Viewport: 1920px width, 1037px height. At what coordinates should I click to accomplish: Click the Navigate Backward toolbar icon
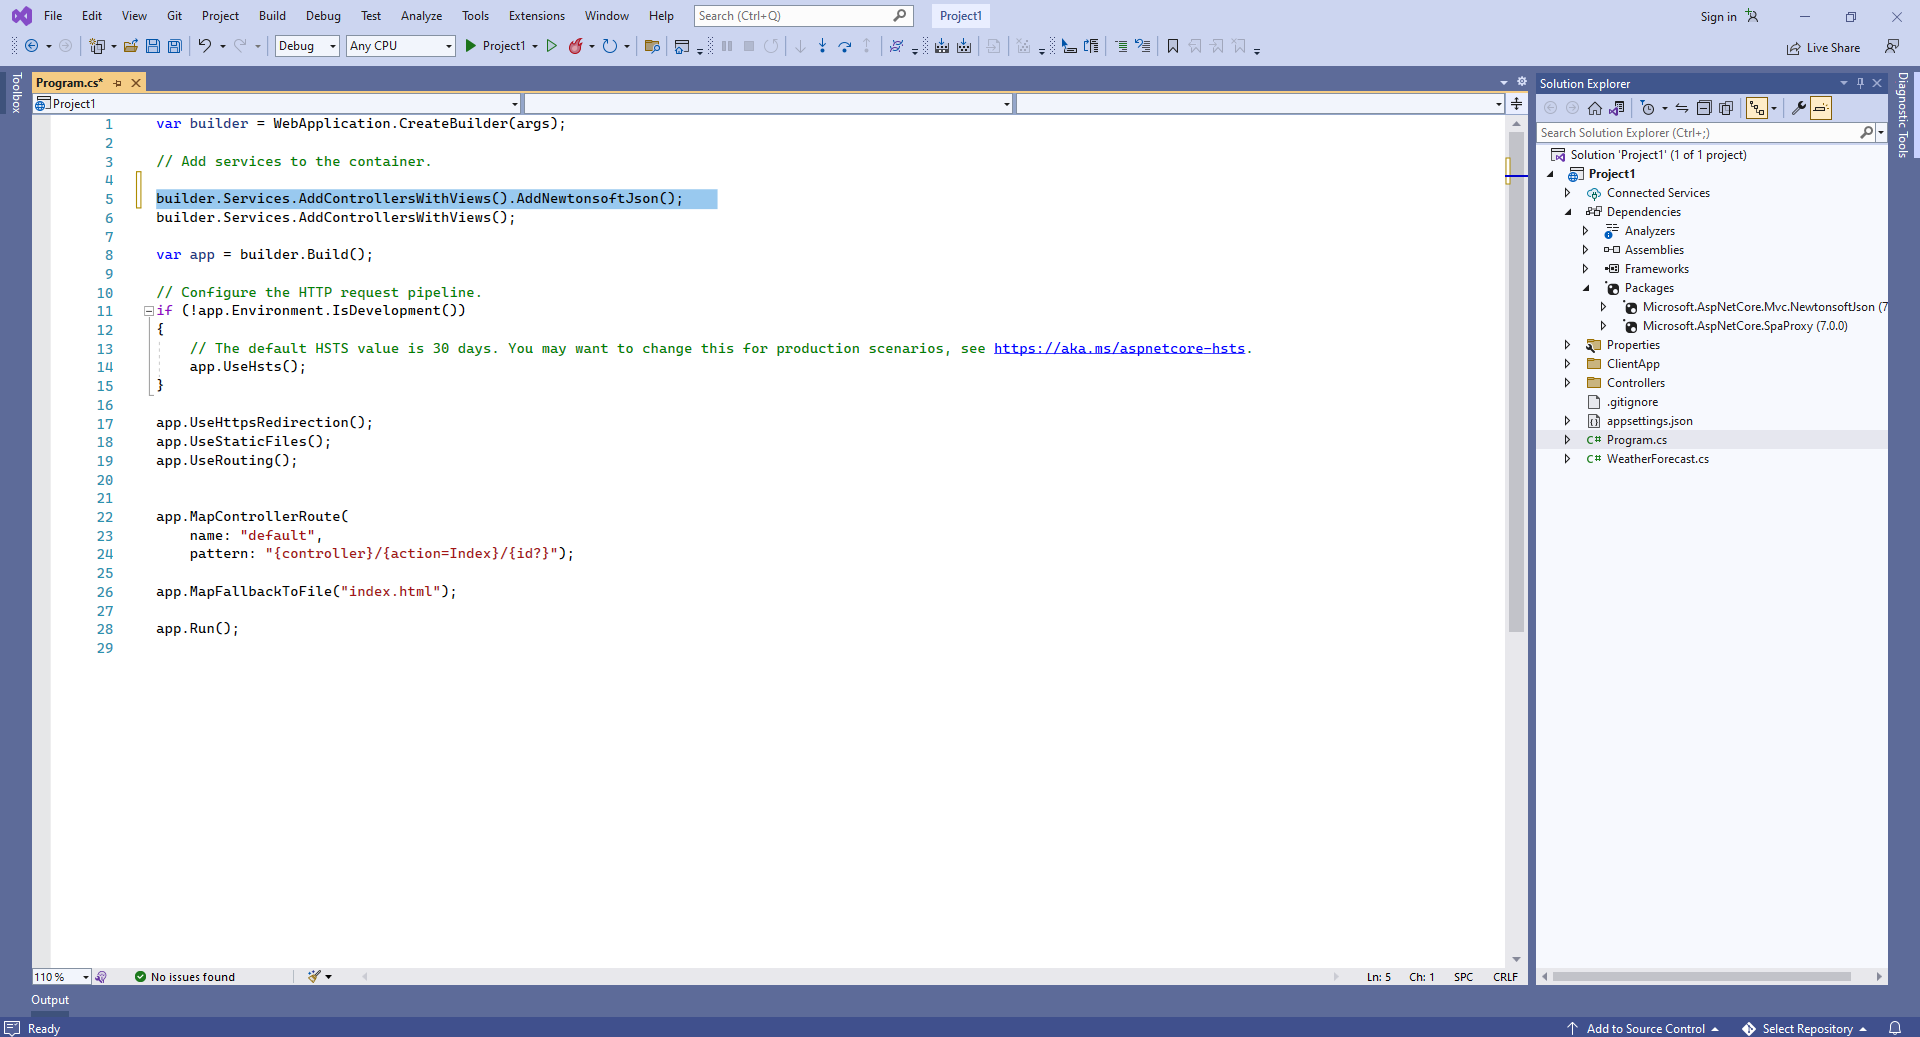pyautogui.click(x=31, y=46)
